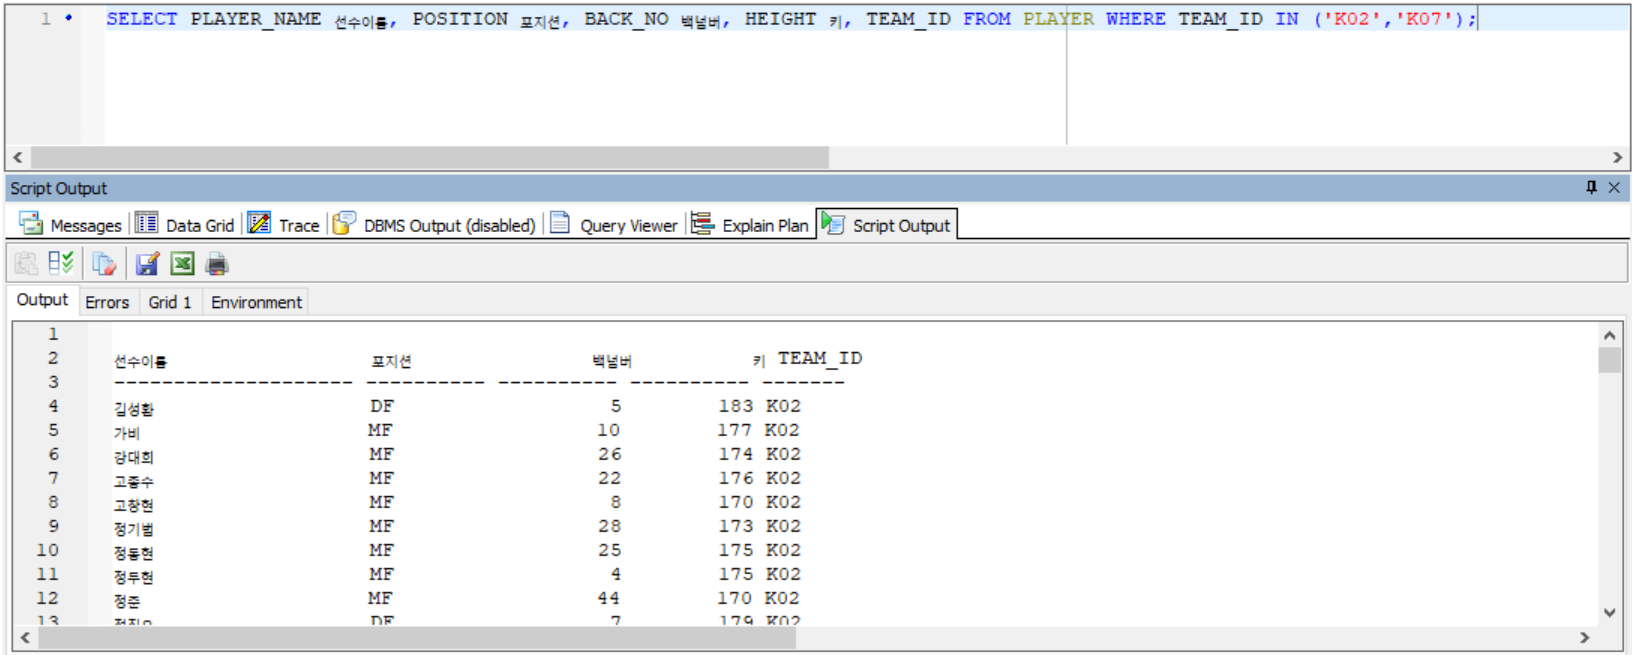Click the disabled refresh icon in output toolbar
The image size is (1632, 655).
click(26, 264)
